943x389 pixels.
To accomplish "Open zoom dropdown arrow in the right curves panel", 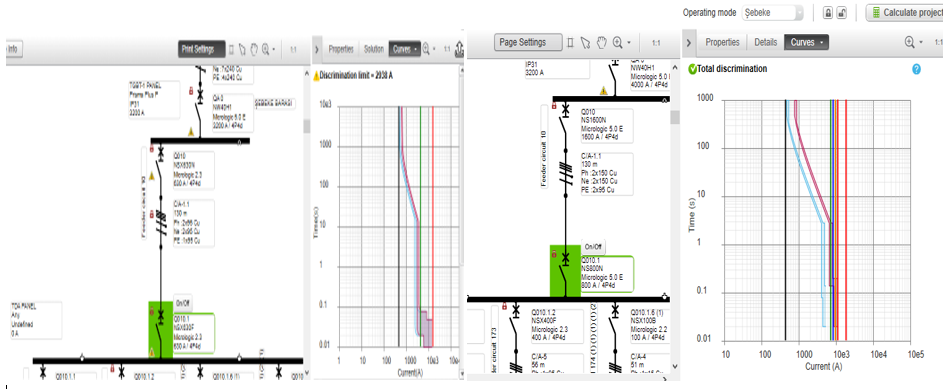I will [x=921, y=43].
